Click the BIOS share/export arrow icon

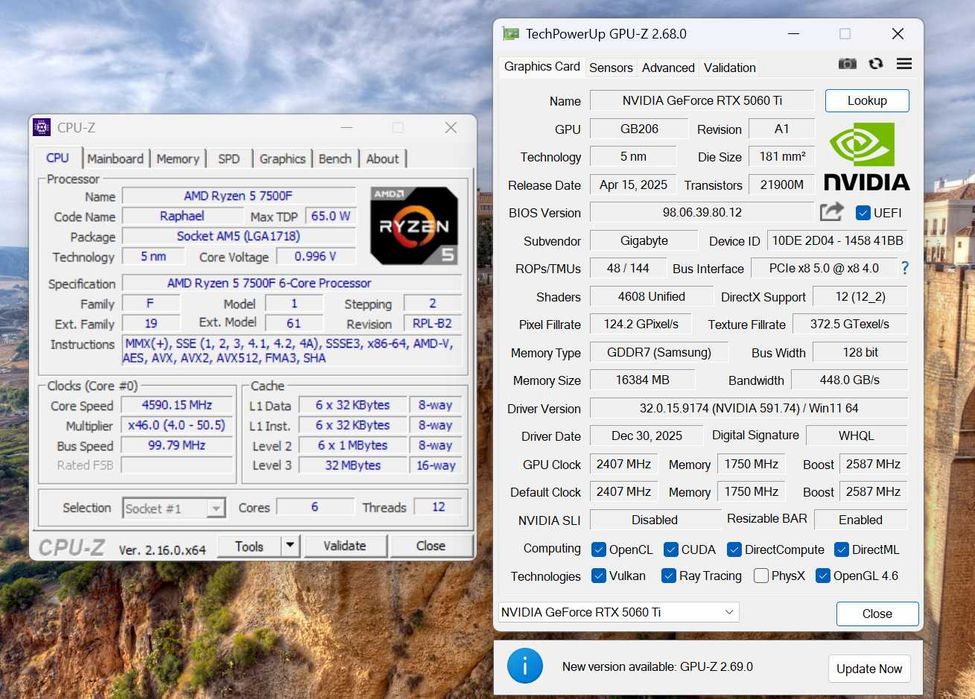click(x=831, y=212)
